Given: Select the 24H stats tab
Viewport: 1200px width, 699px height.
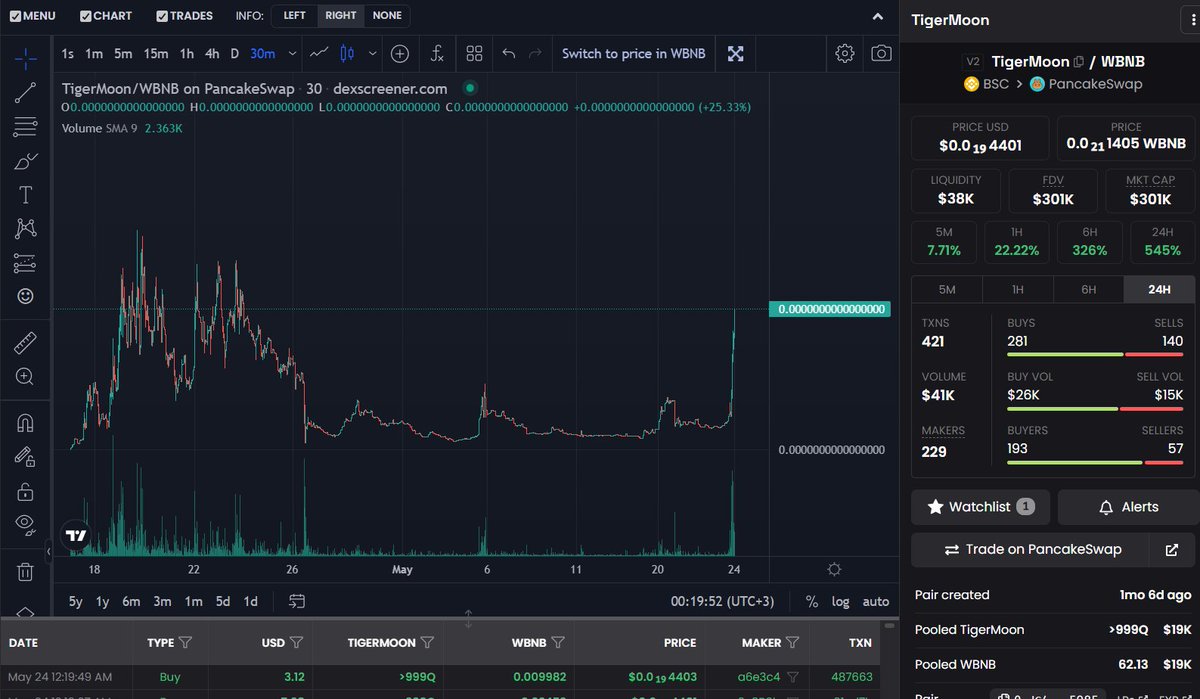Looking at the screenshot, I should 1159,289.
